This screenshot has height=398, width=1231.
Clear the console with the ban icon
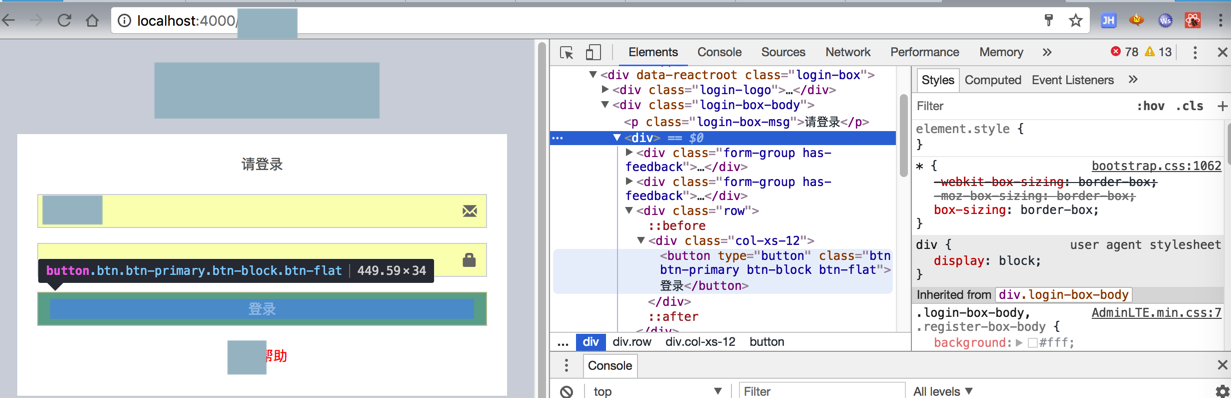pos(566,392)
